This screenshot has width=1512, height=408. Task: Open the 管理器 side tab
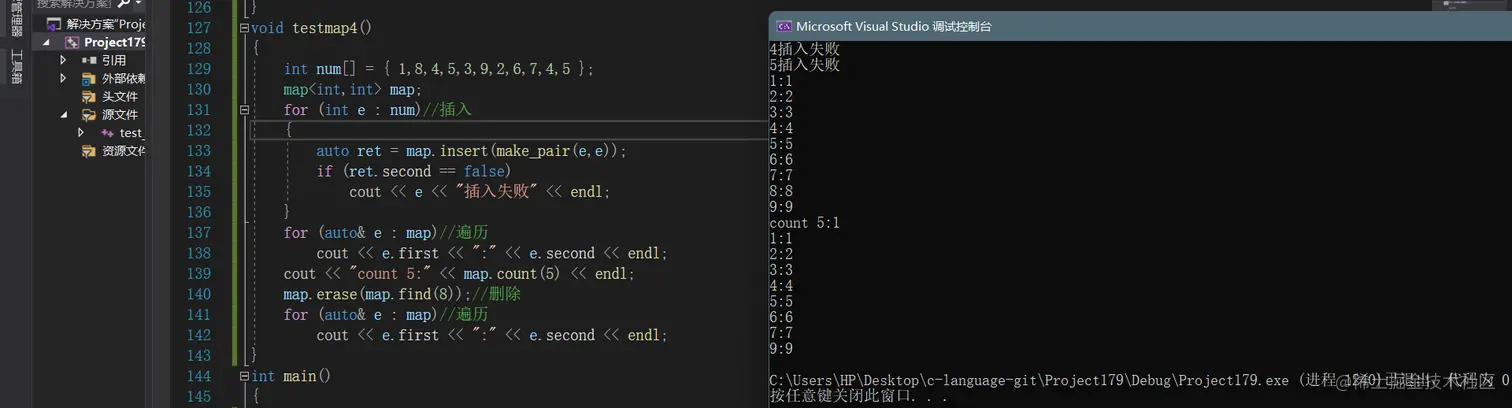(x=16, y=20)
